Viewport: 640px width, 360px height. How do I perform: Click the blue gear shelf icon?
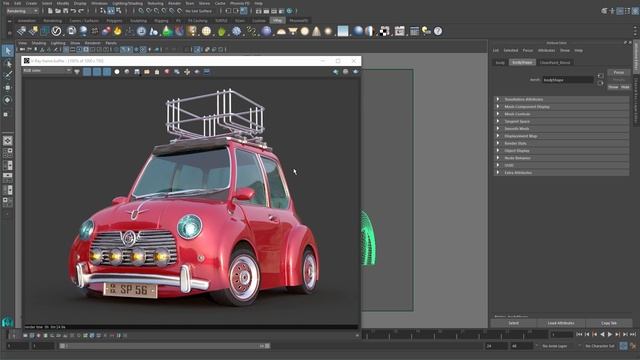236,31
